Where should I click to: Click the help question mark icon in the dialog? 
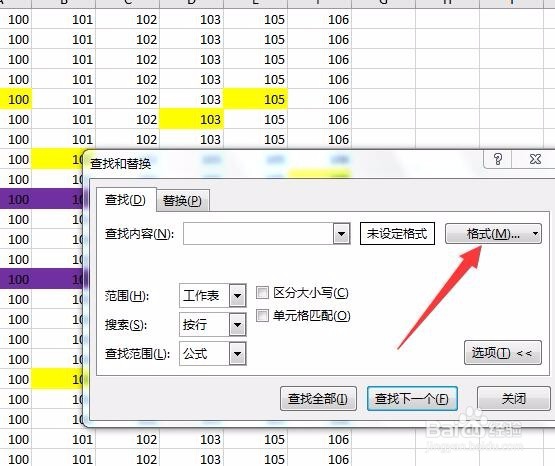pyautogui.click(x=498, y=159)
